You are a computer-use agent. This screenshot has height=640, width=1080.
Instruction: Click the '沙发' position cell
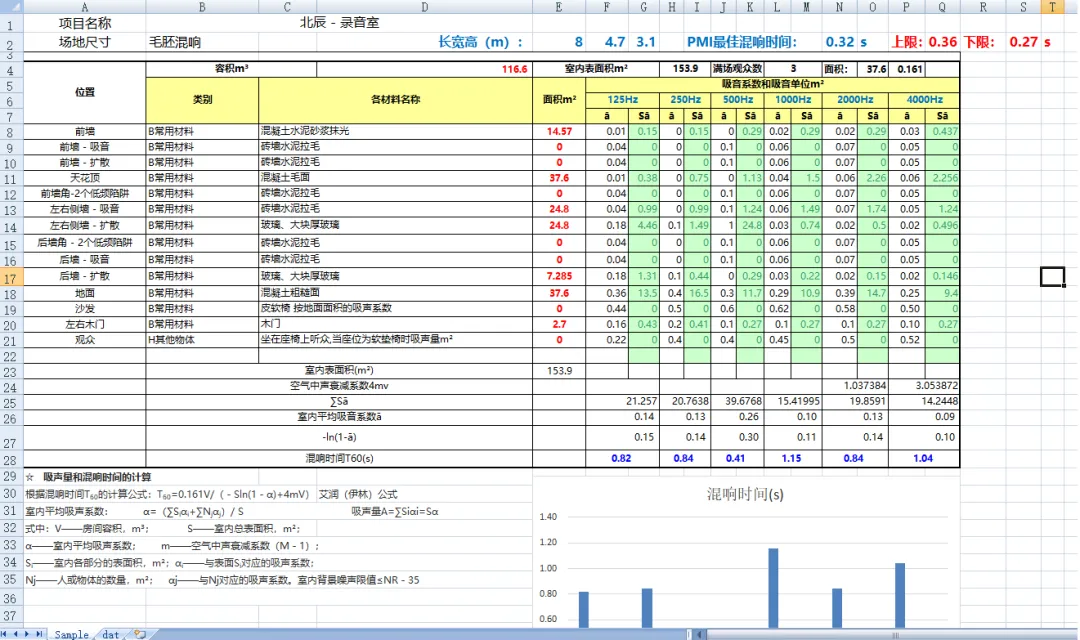[85, 309]
